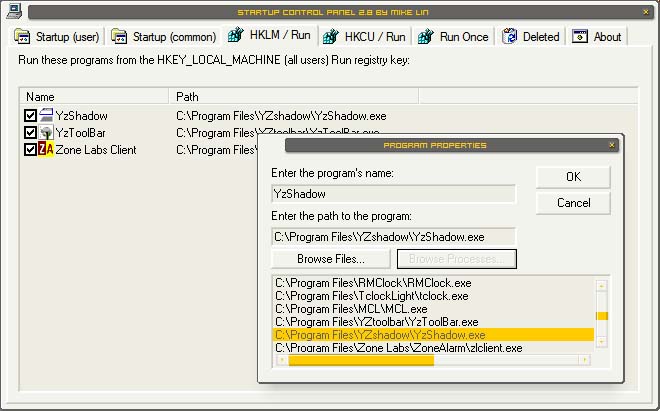
Task: Click the yellow horizontal scrollbar thumb
Action: (x=361, y=360)
